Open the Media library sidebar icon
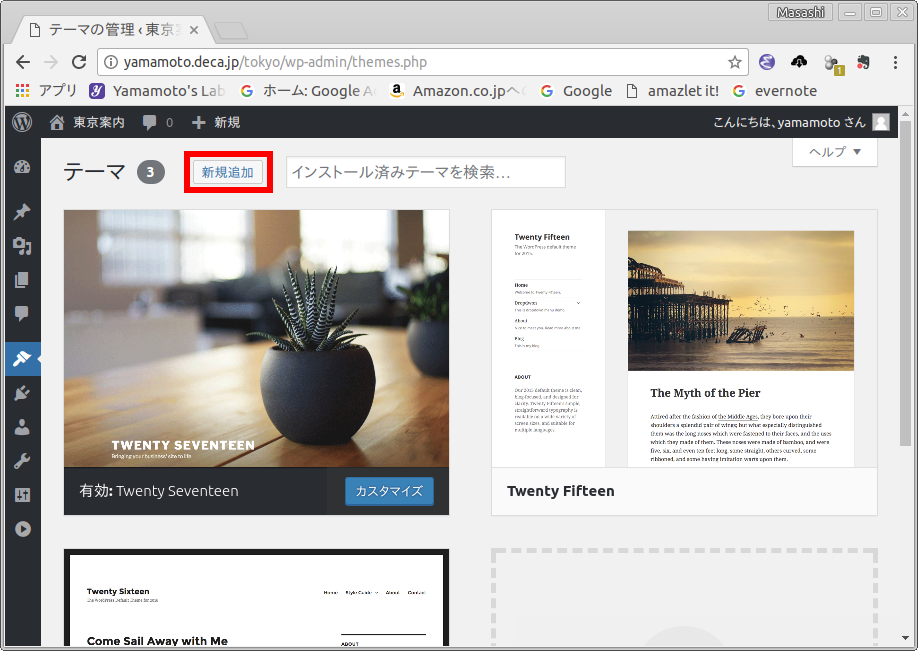 (21, 246)
